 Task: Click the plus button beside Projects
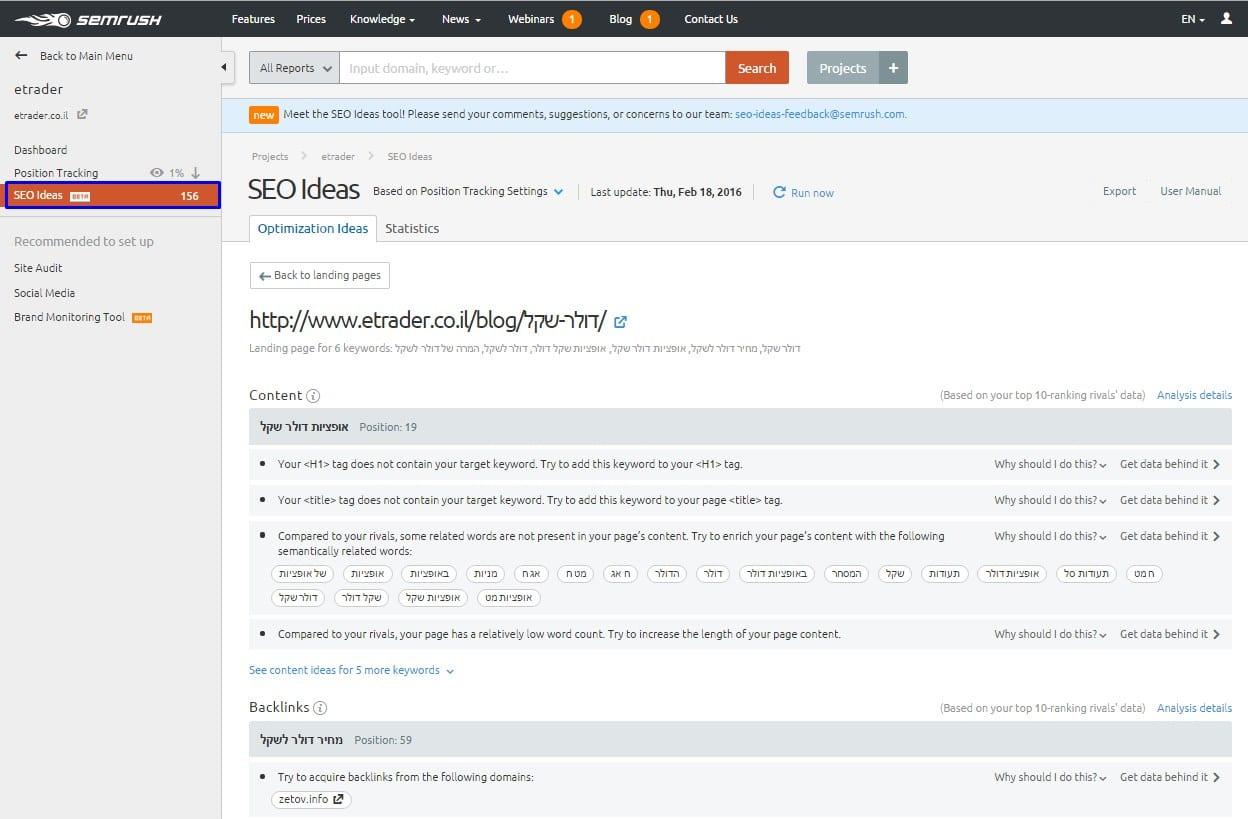coord(893,68)
